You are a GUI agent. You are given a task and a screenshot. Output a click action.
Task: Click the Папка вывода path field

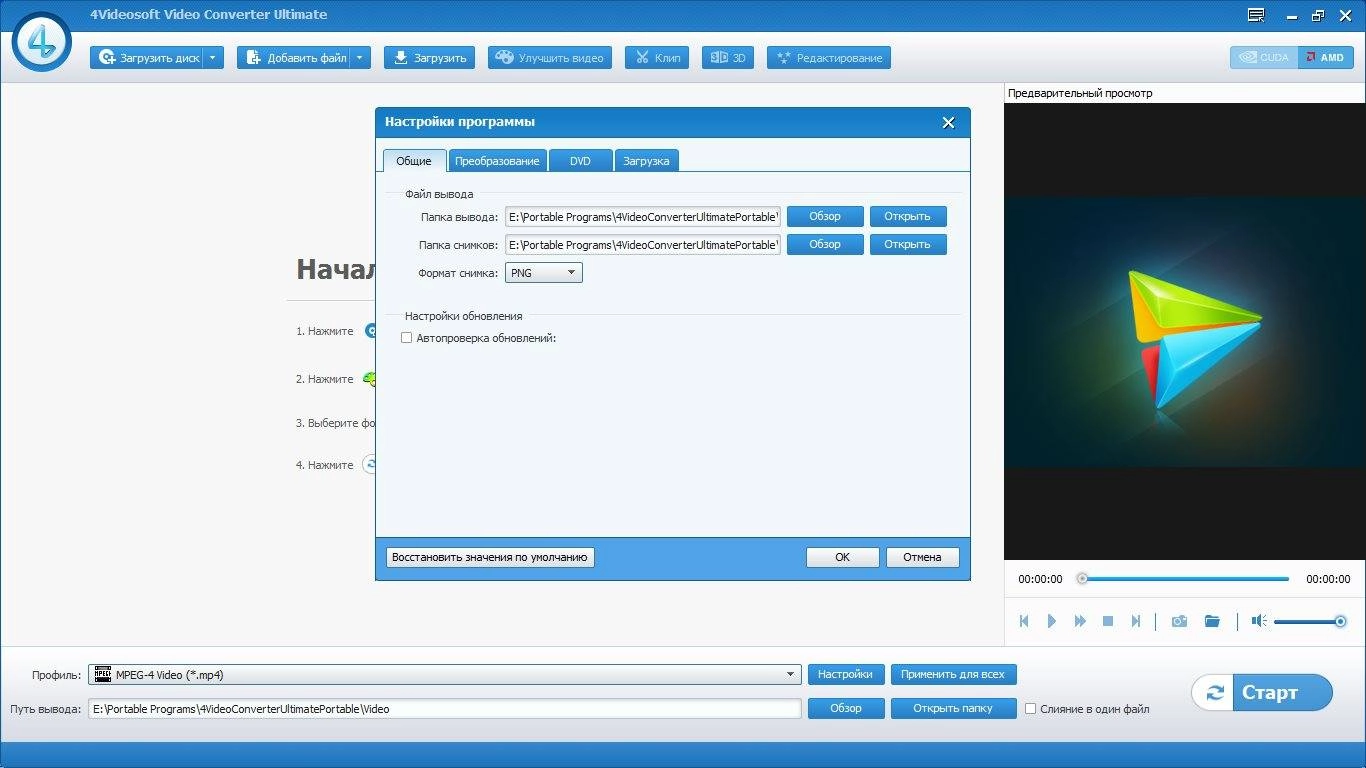click(643, 217)
